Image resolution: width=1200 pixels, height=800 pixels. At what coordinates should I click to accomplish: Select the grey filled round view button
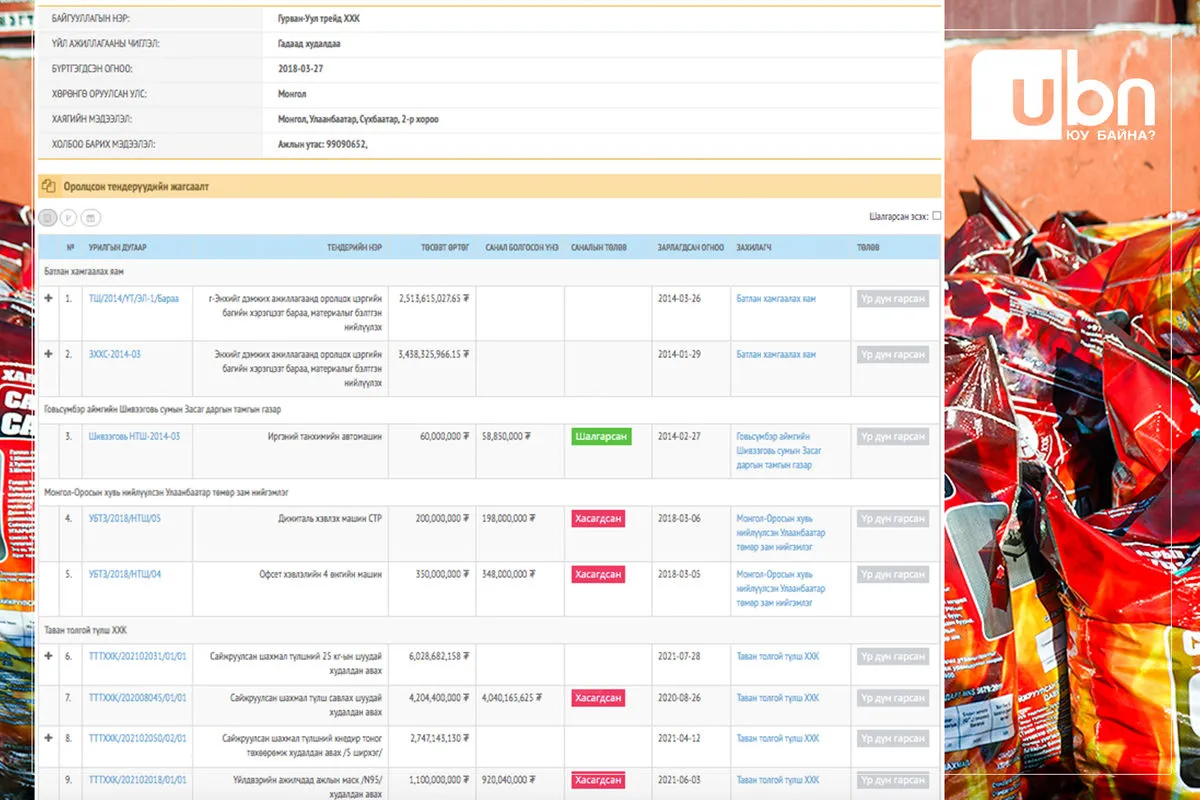pyautogui.click(x=48, y=217)
